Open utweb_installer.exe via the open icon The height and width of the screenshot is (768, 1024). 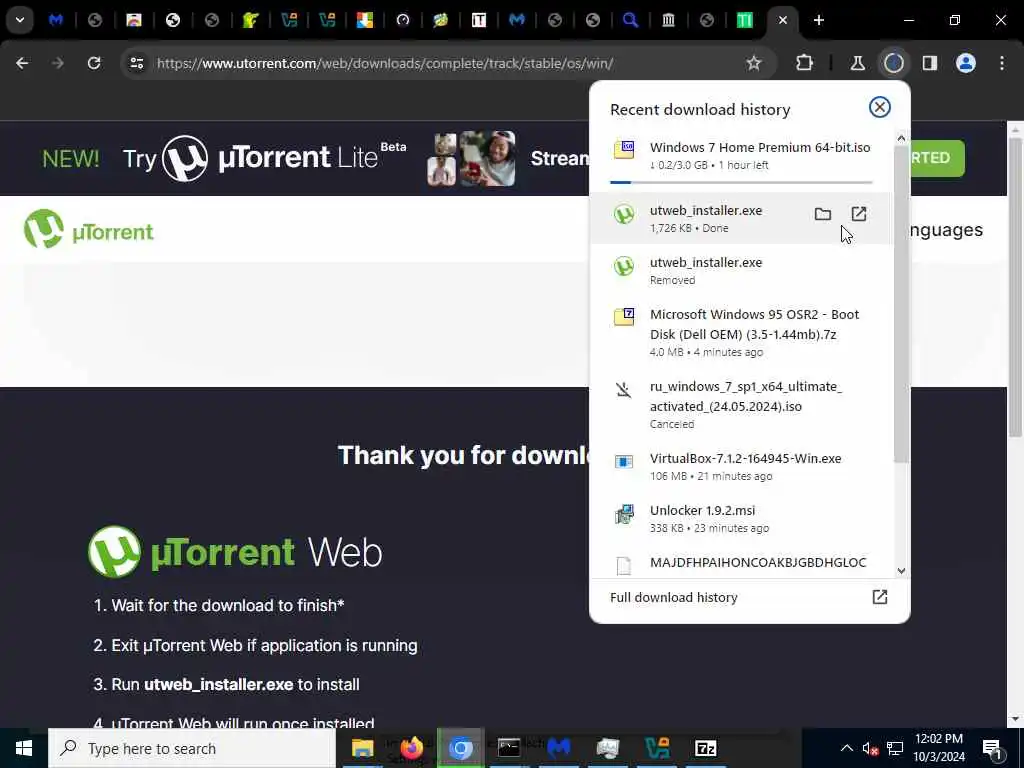click(858, 214)
